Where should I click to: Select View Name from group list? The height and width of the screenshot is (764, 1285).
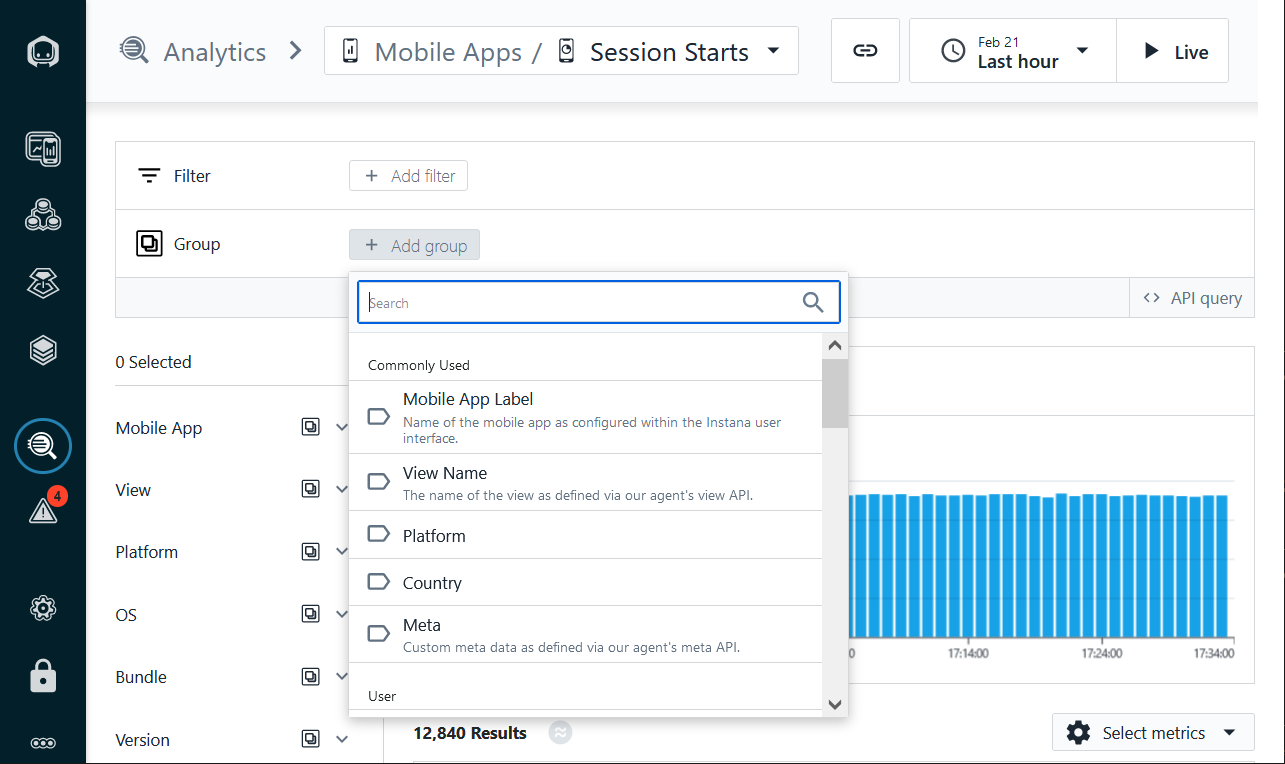[x=585, y=482]
